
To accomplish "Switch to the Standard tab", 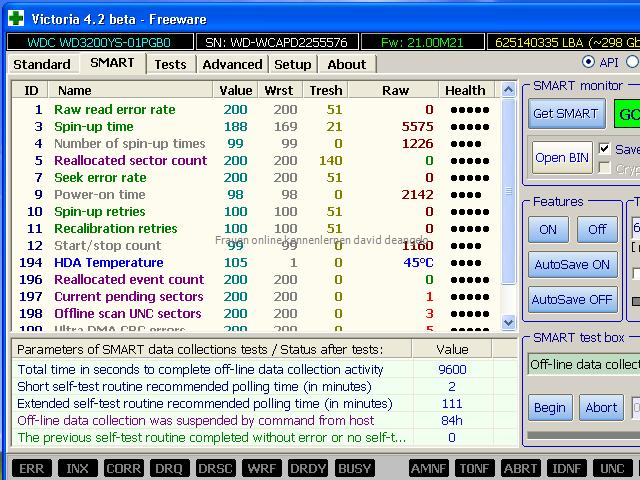I will (x=42, y=64).
